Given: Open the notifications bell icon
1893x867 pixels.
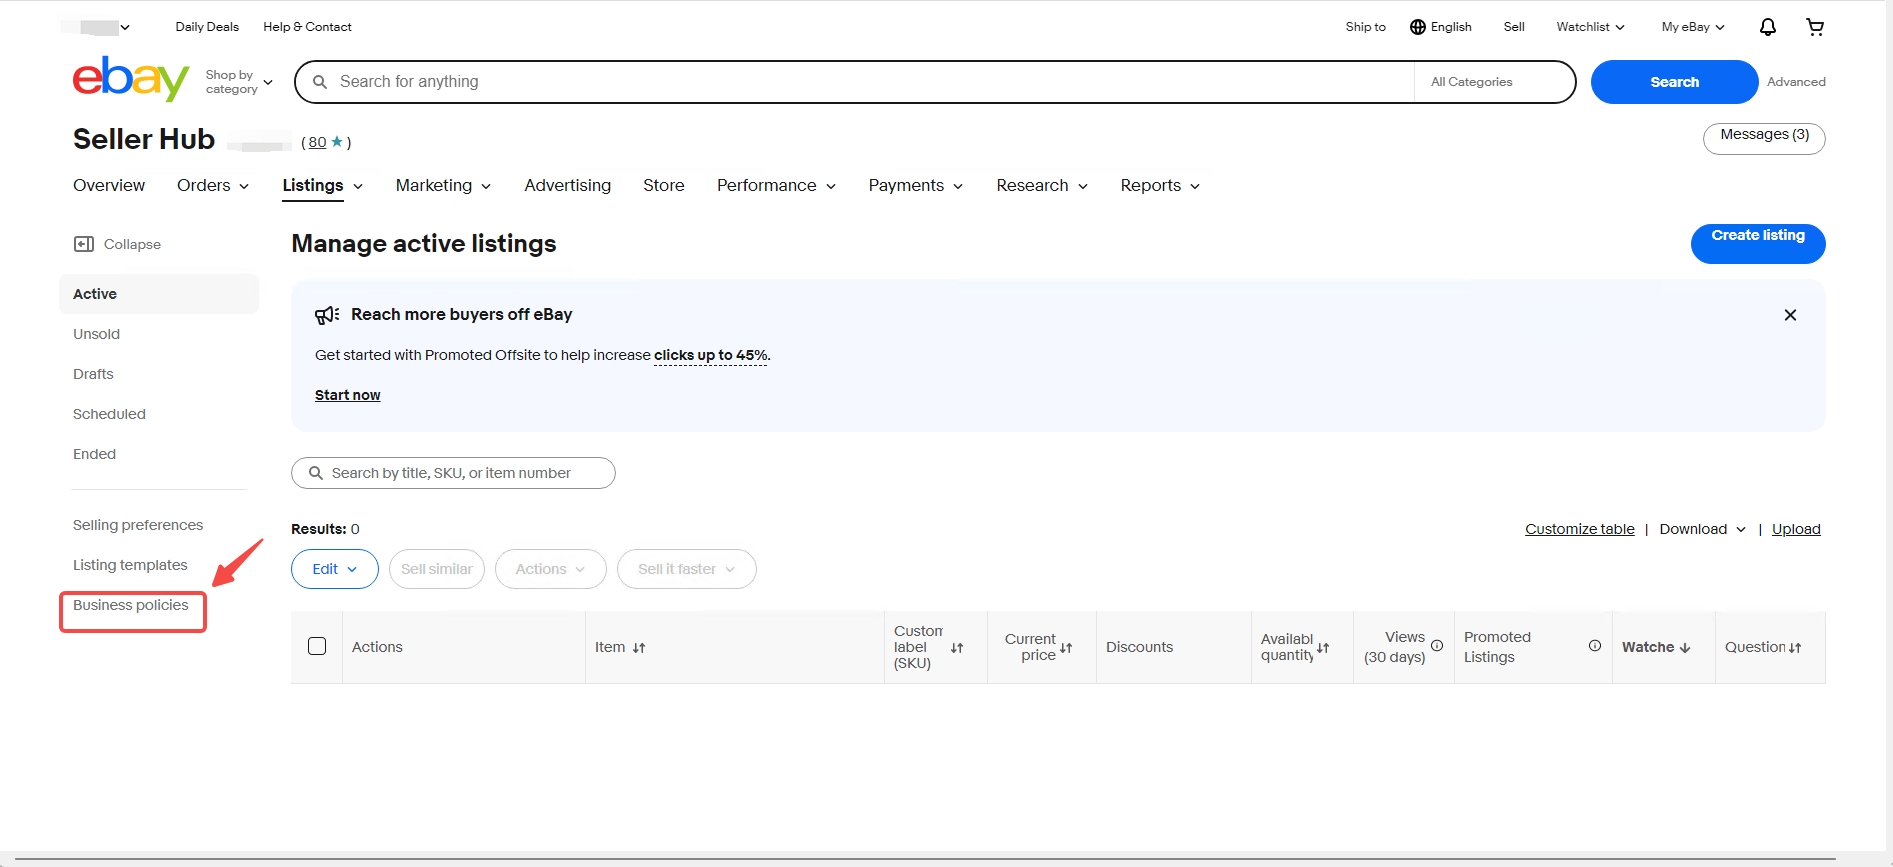Looking at the screenshot, I should click(1767, 27).
